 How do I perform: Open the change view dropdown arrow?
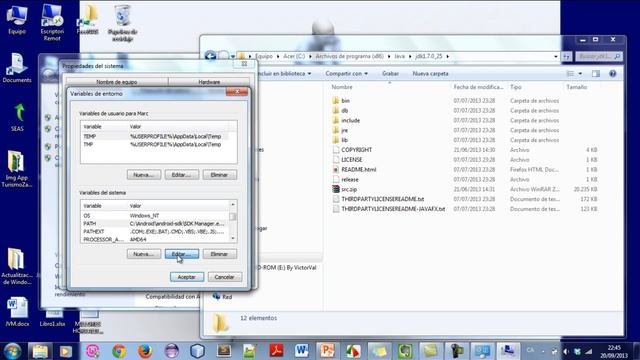[x=580, y=73]
